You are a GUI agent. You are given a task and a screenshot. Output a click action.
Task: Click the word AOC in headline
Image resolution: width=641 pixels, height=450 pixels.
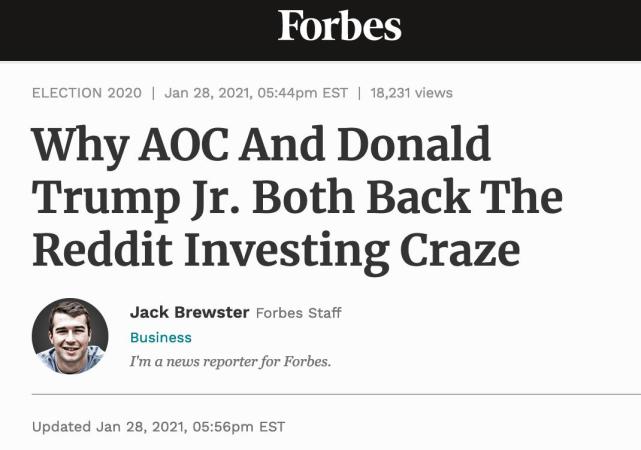point(172,147)
